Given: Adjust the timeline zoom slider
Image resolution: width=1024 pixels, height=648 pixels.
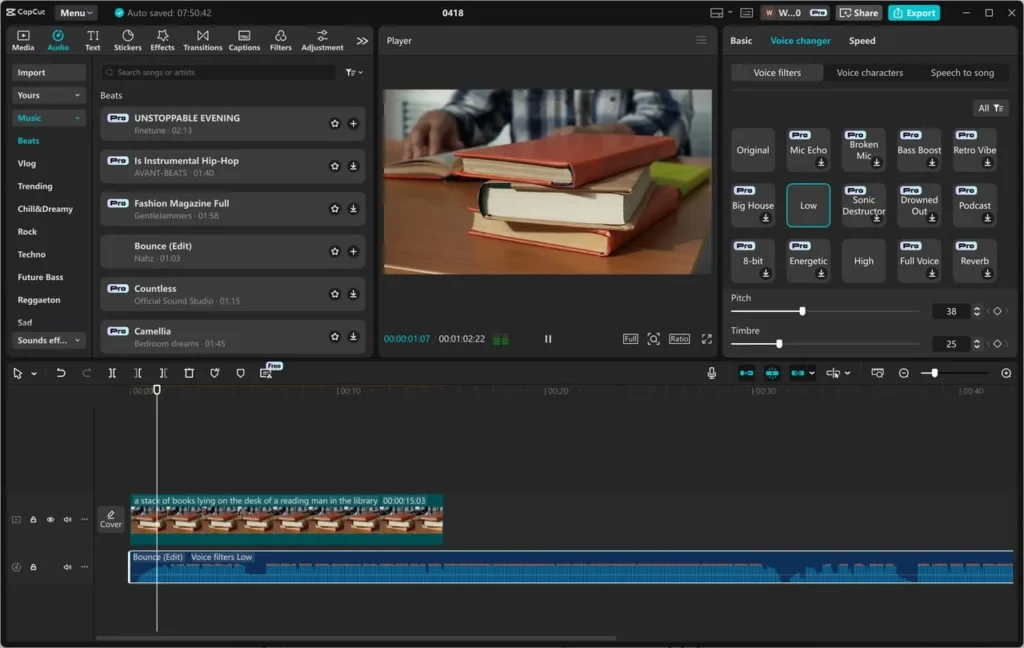Looking at the screenshot, I should coord(935,373).
